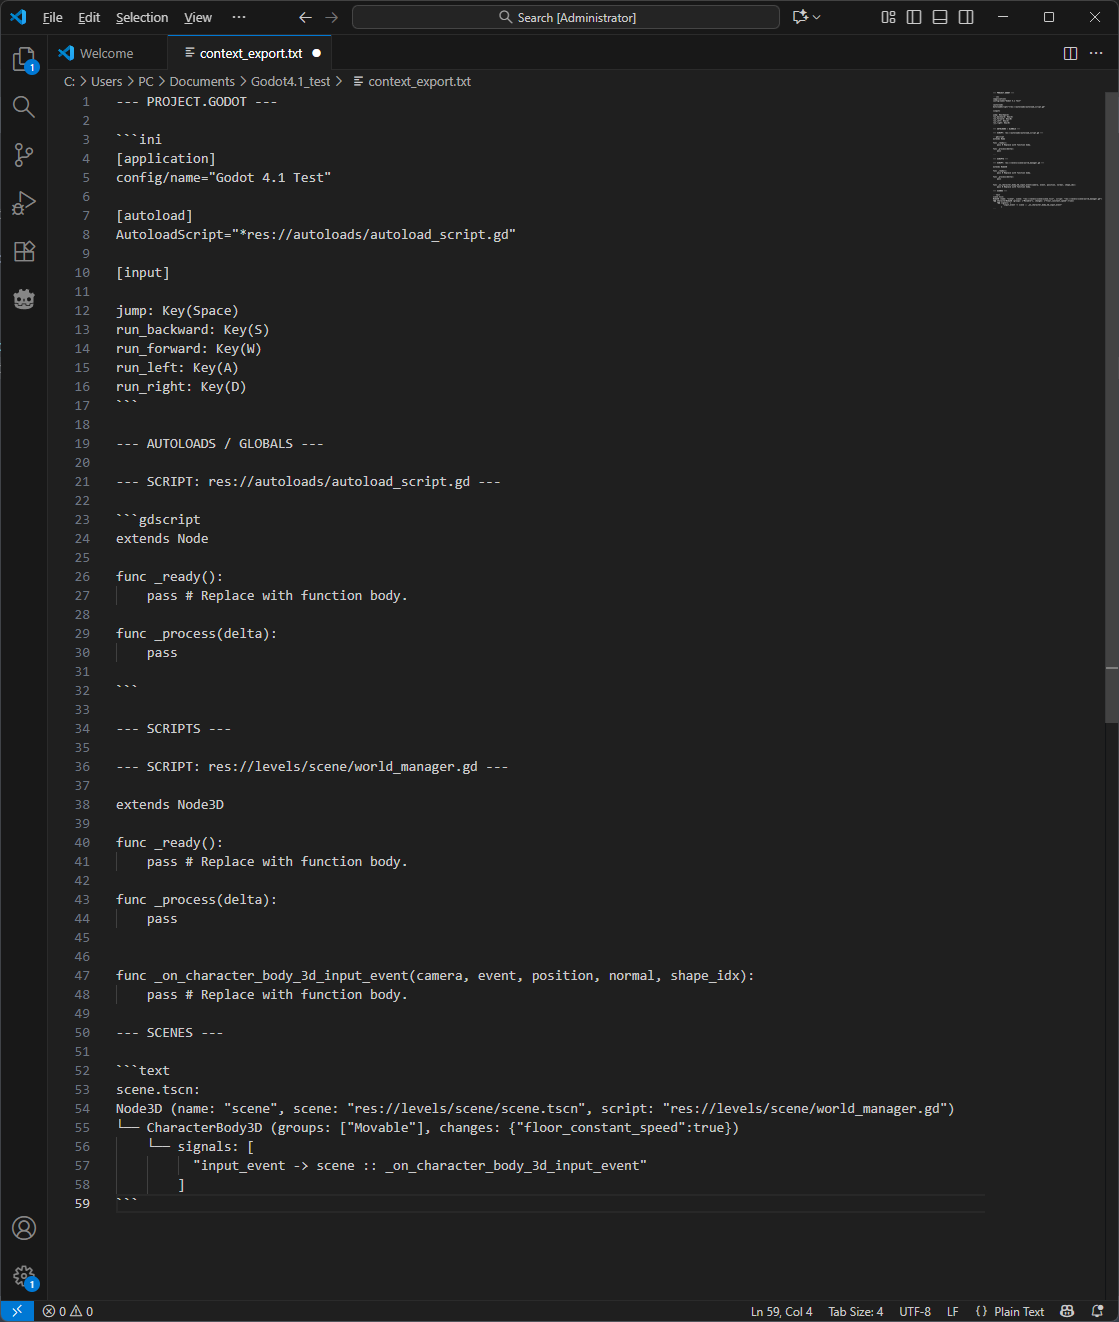Open the notifications bell in status bar

1097,1311
